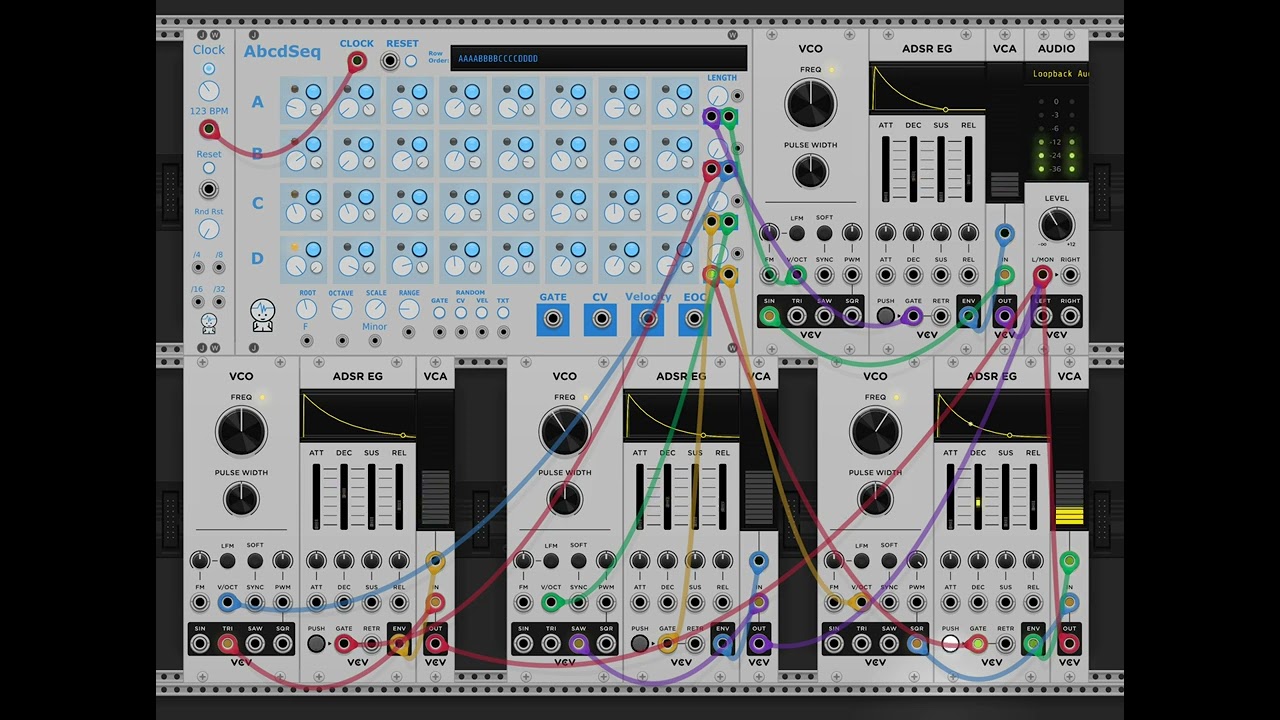
Task: Click the green-cabled SIN output on the top-row VCO
Action: [769, 317]
